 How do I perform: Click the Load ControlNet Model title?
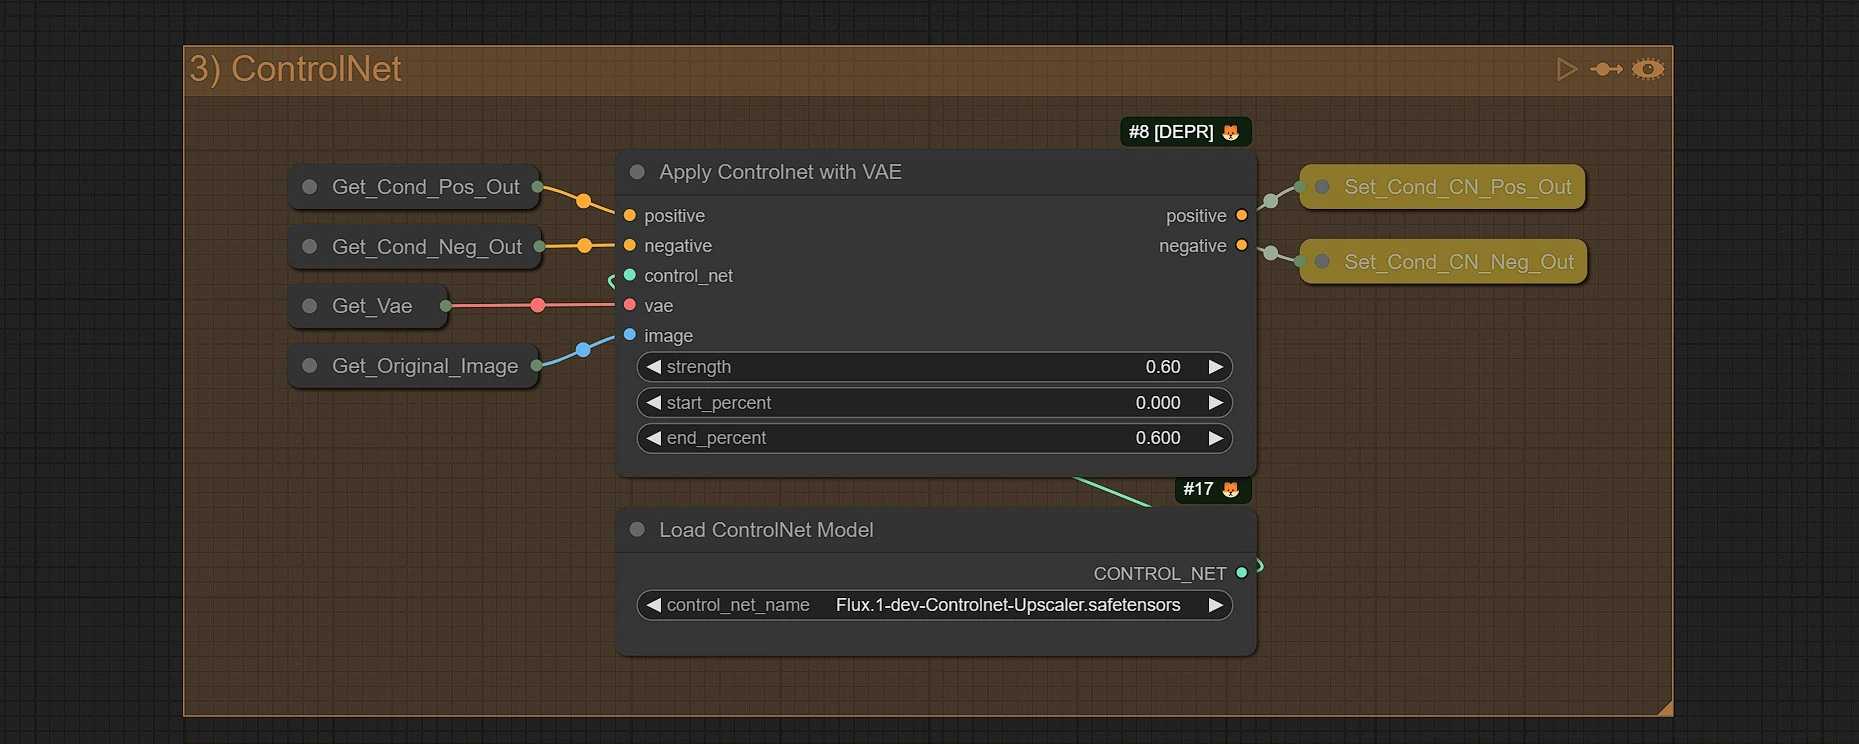coord(766,530)
